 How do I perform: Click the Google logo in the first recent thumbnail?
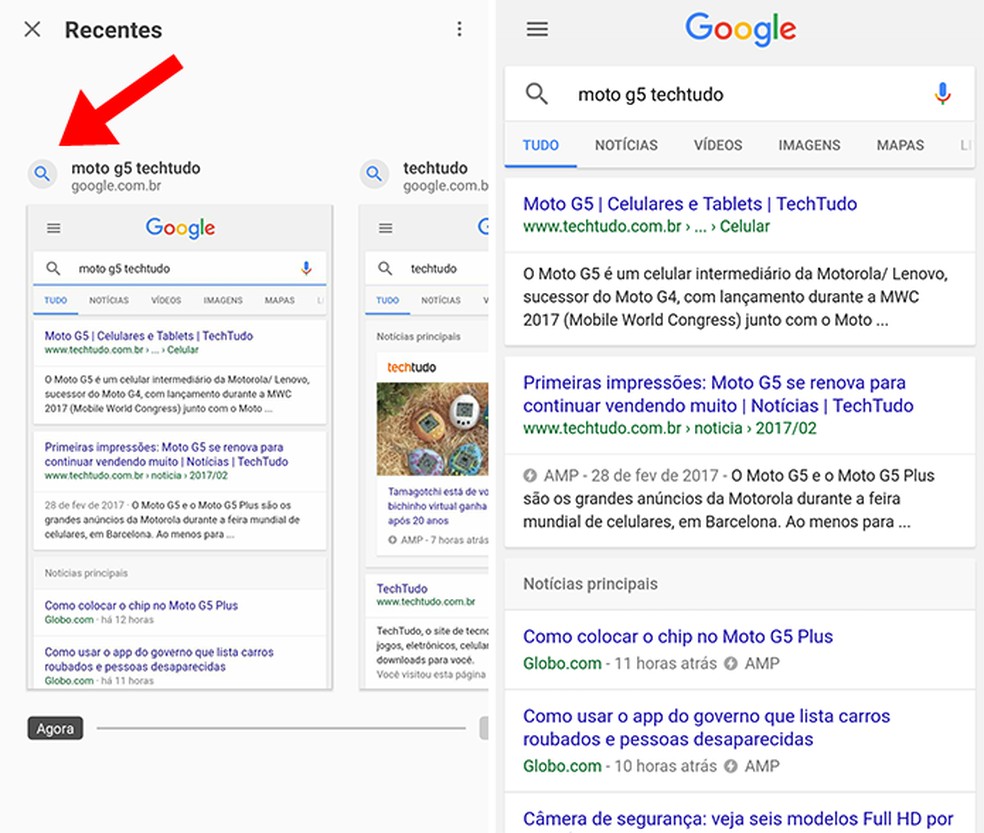tap(181, 228)
